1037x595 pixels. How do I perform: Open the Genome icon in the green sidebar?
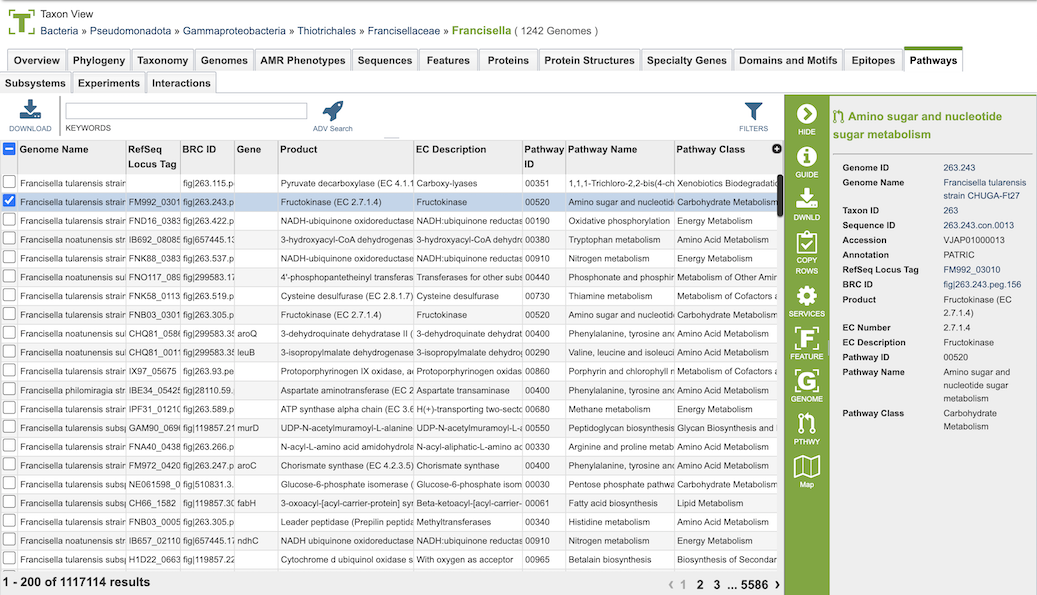[x=806, y=381]
